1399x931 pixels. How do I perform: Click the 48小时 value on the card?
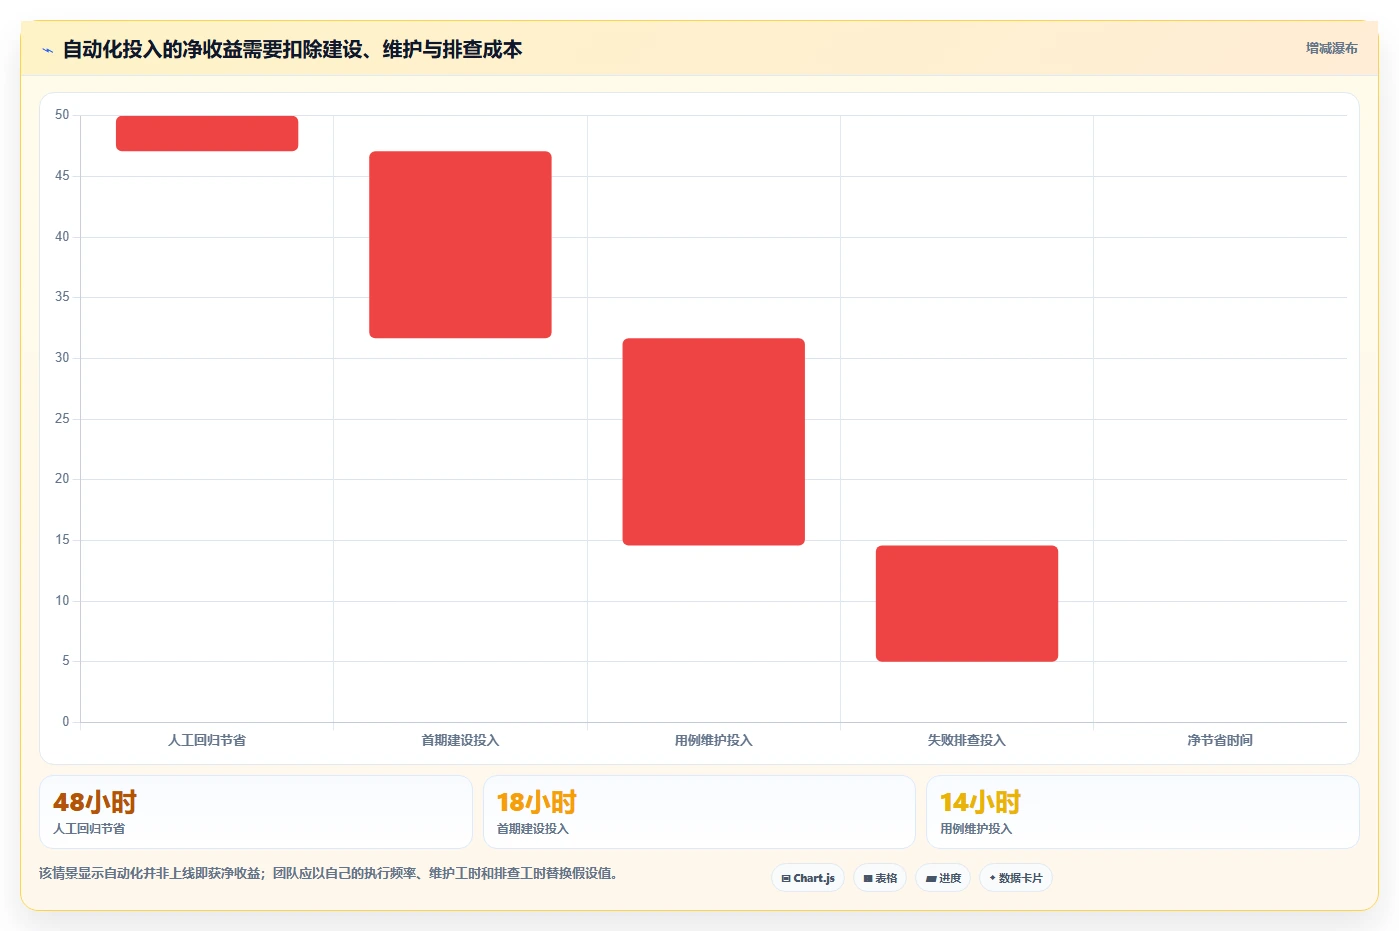pos(95,802)
